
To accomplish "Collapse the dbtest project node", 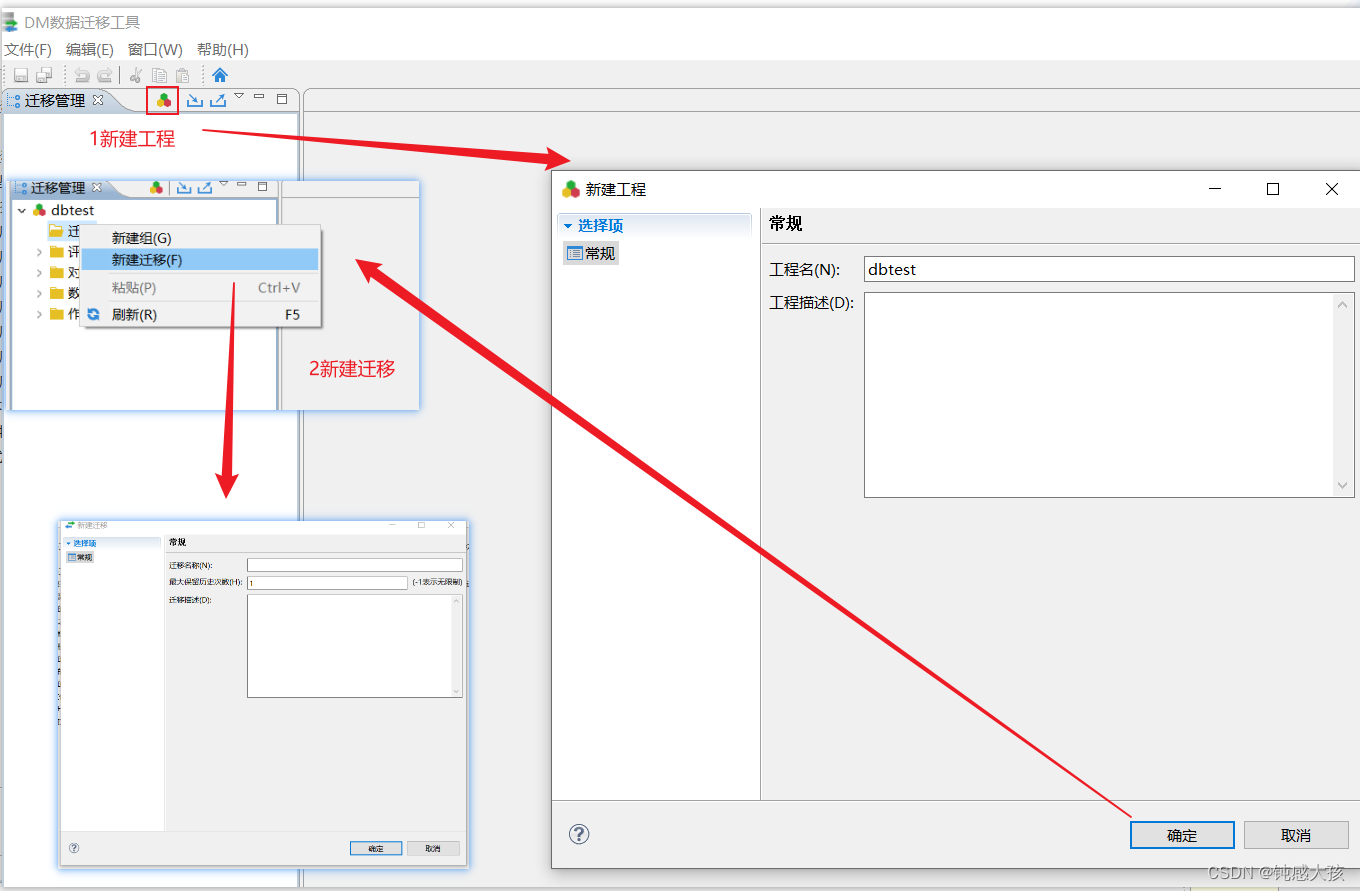I will 21,211.
